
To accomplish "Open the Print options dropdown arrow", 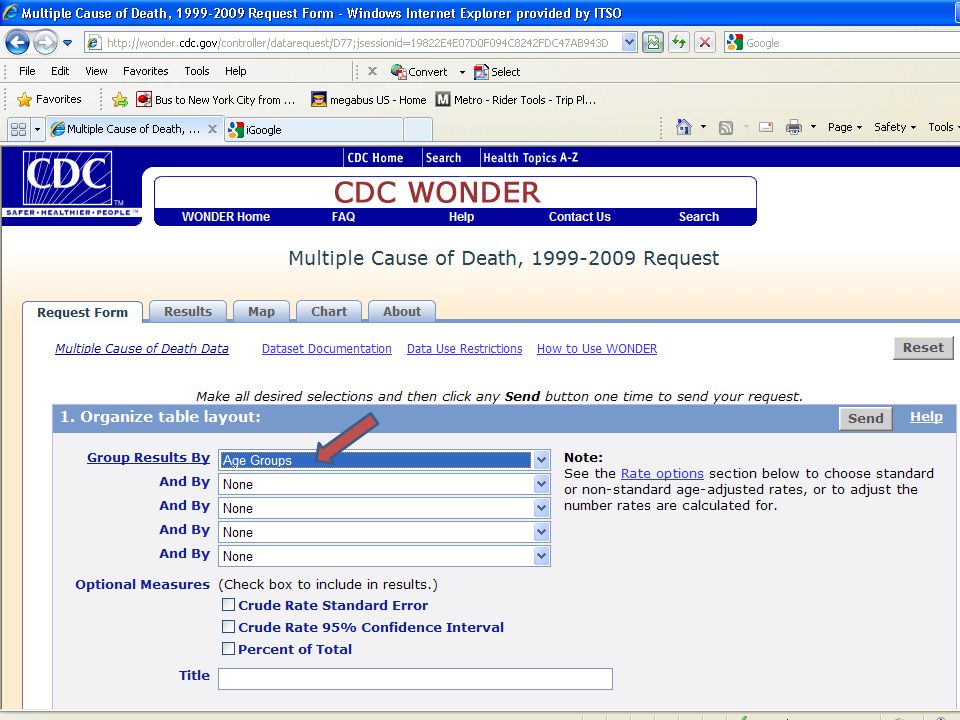I will 813,127.
